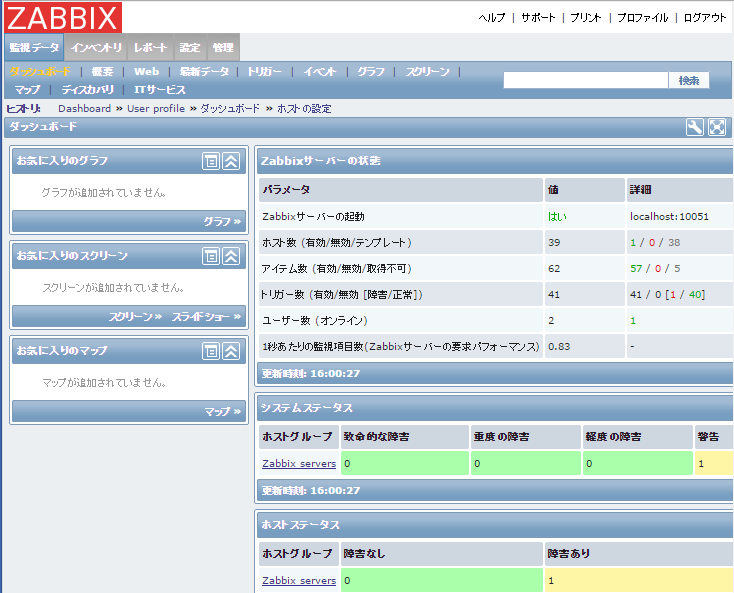Click the 重度の障害 cell for Zabbix servers
The image size is (734, 593).
[x=526, y=463]
